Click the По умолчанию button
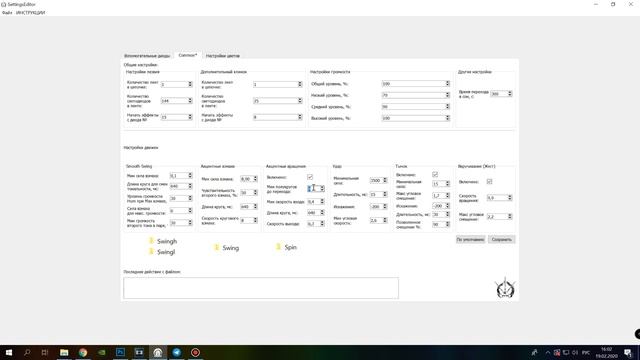 click(470, 240)
